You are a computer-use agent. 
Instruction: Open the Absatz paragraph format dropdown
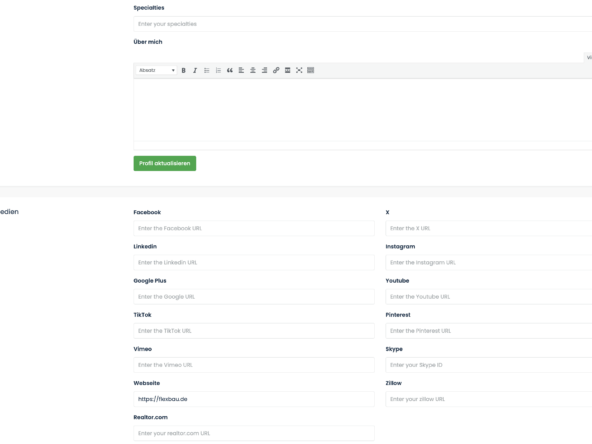pyautogui.click(x=156, y=70)
